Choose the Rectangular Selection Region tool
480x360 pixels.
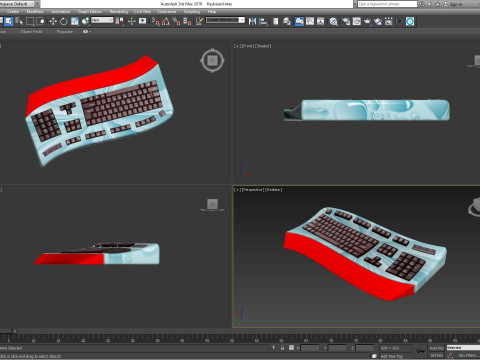[x=30, y=21]
